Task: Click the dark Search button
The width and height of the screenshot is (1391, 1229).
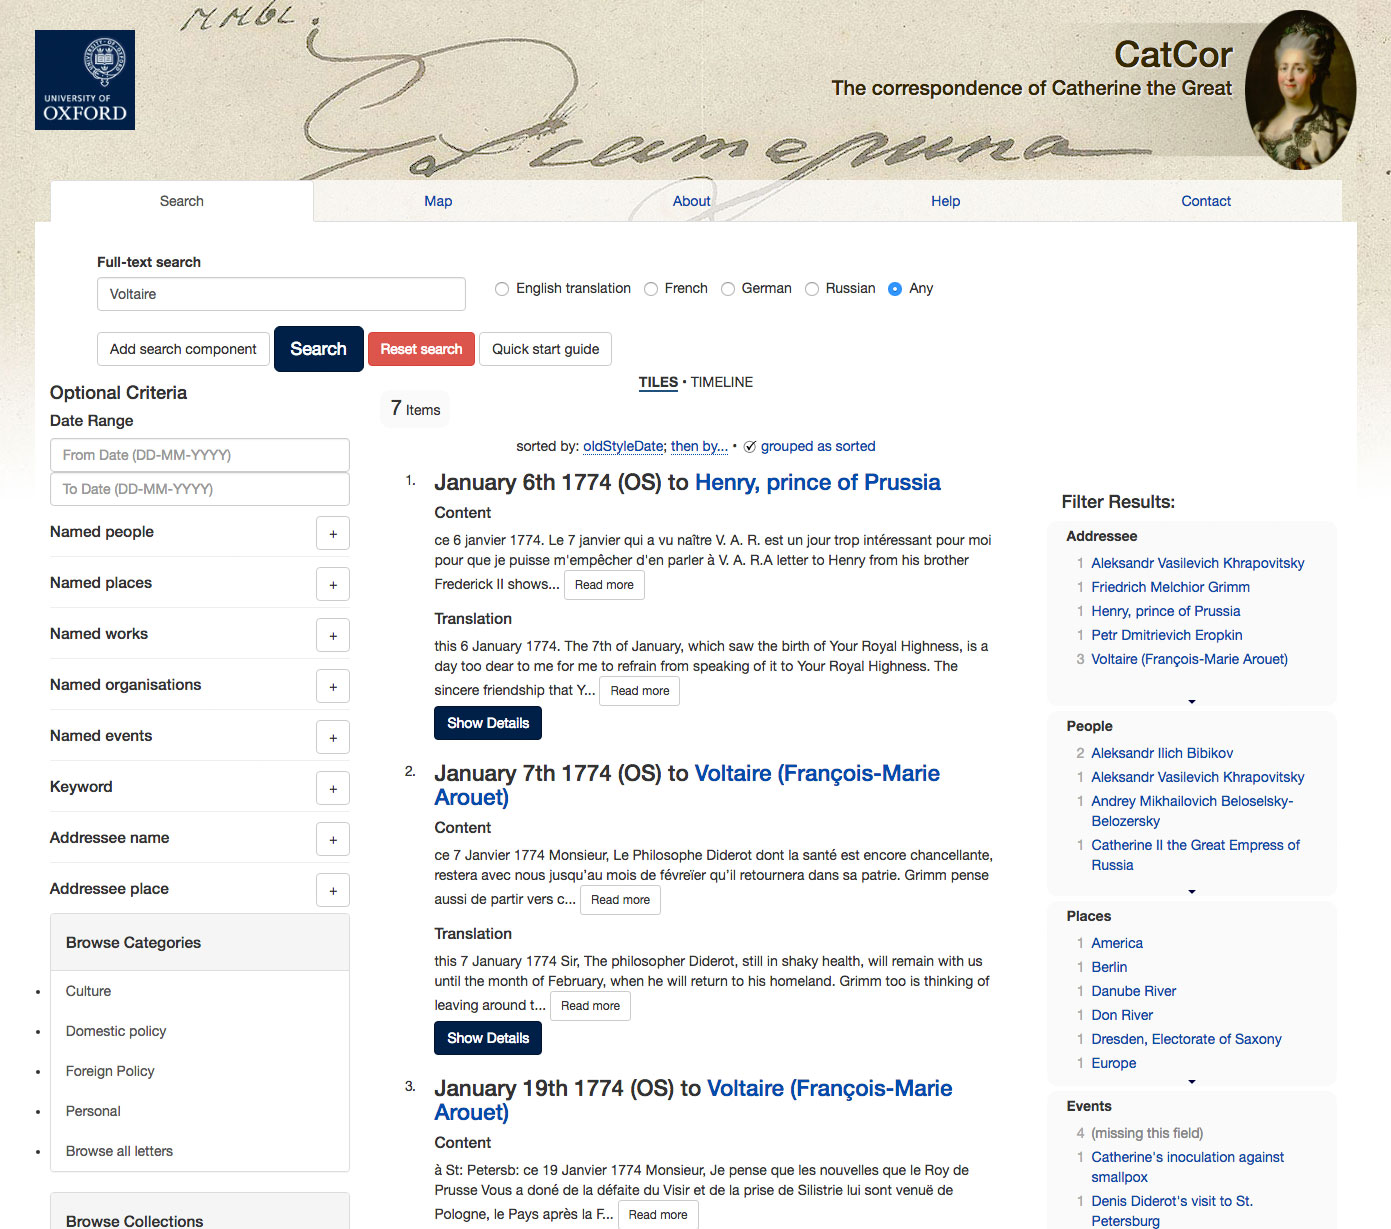Action: pos(318,349)
